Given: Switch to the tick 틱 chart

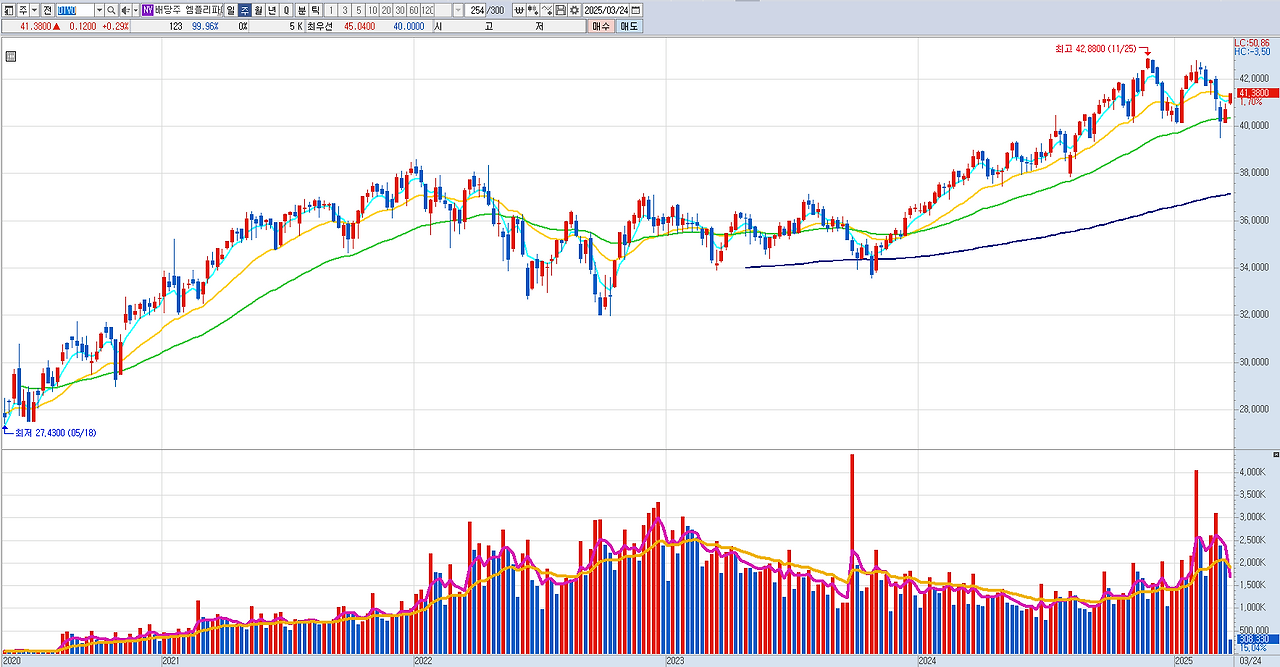Looking at the screenshot, I should [315, 10].
